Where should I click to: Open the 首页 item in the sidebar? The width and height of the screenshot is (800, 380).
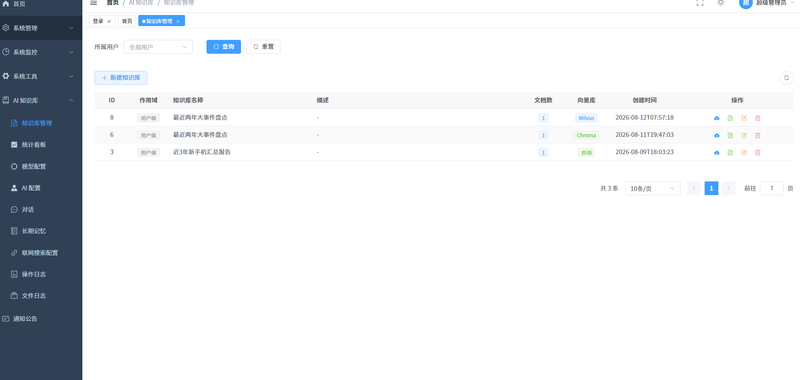tap(41, 4)
